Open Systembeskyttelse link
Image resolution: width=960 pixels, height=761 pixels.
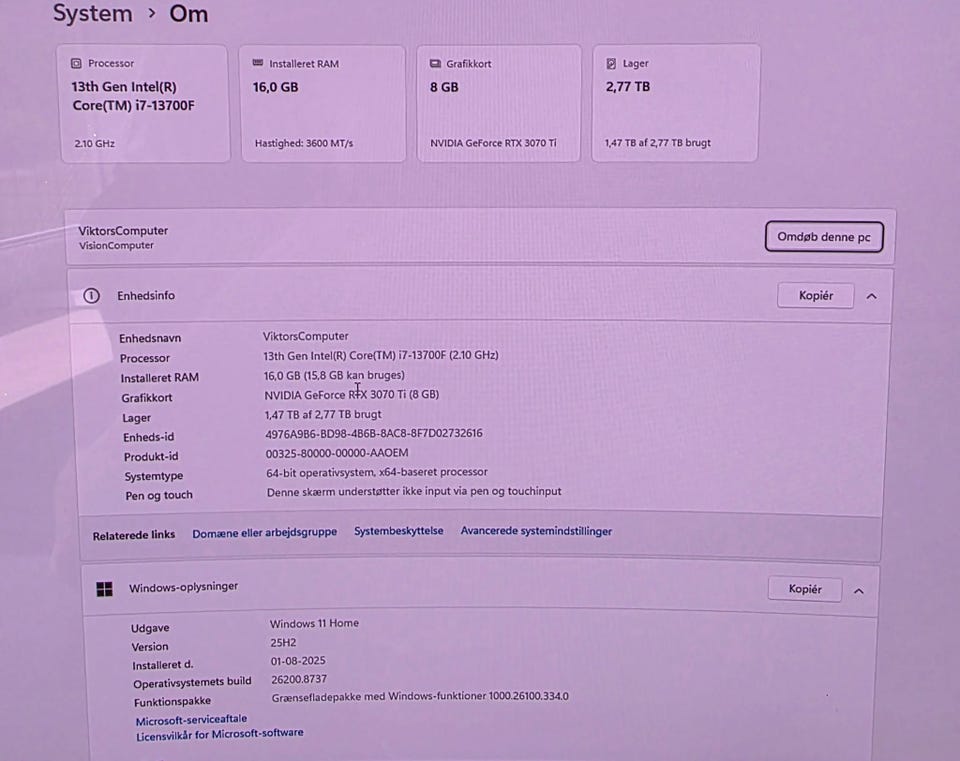pos(399,531)
